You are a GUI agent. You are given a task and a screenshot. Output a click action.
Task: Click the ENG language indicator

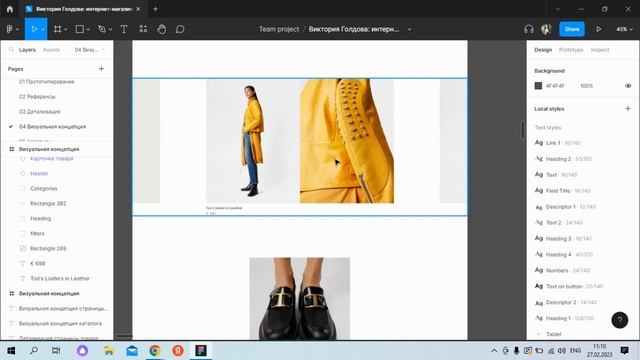576,350
